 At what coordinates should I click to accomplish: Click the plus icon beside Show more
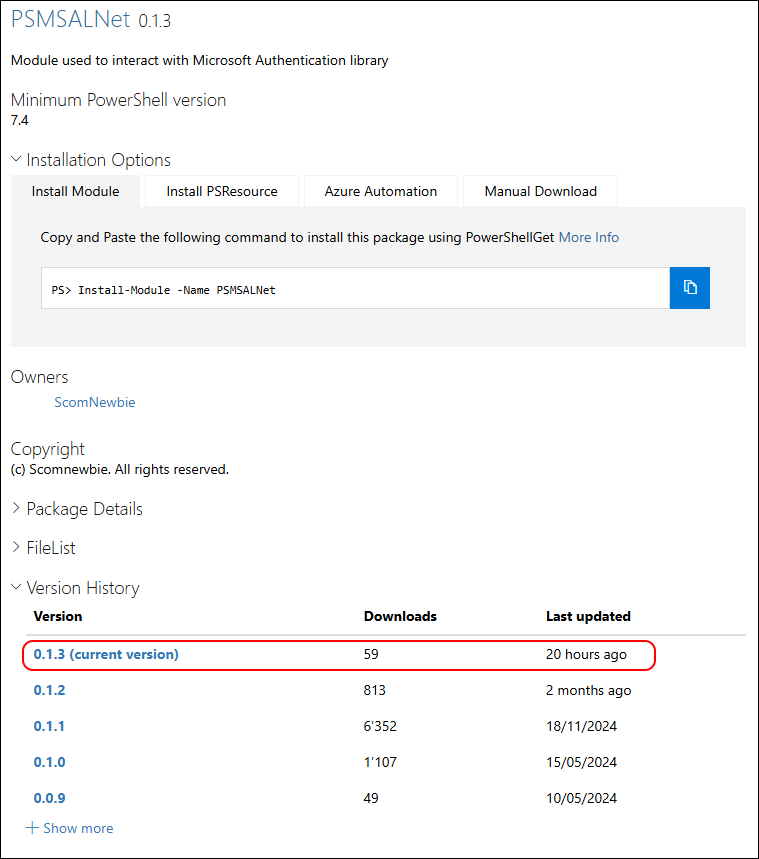pos(32,828)
